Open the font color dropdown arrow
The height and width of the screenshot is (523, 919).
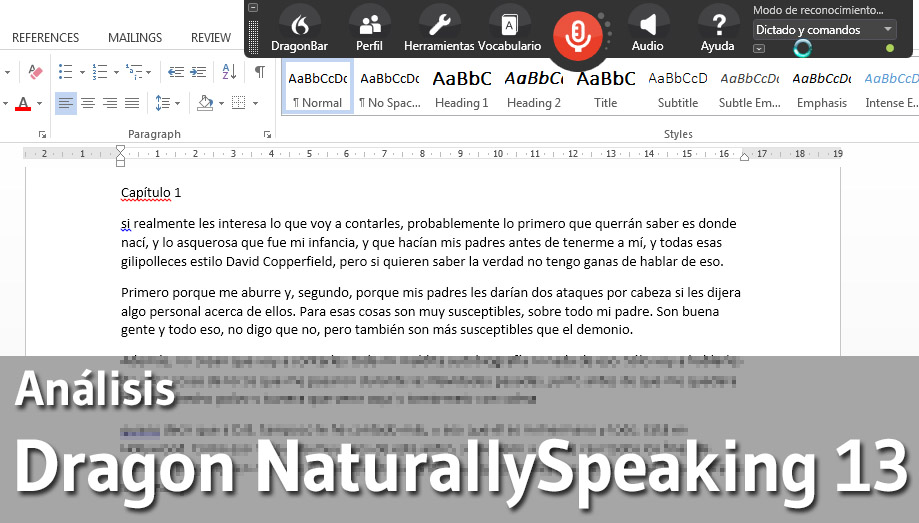39,104
